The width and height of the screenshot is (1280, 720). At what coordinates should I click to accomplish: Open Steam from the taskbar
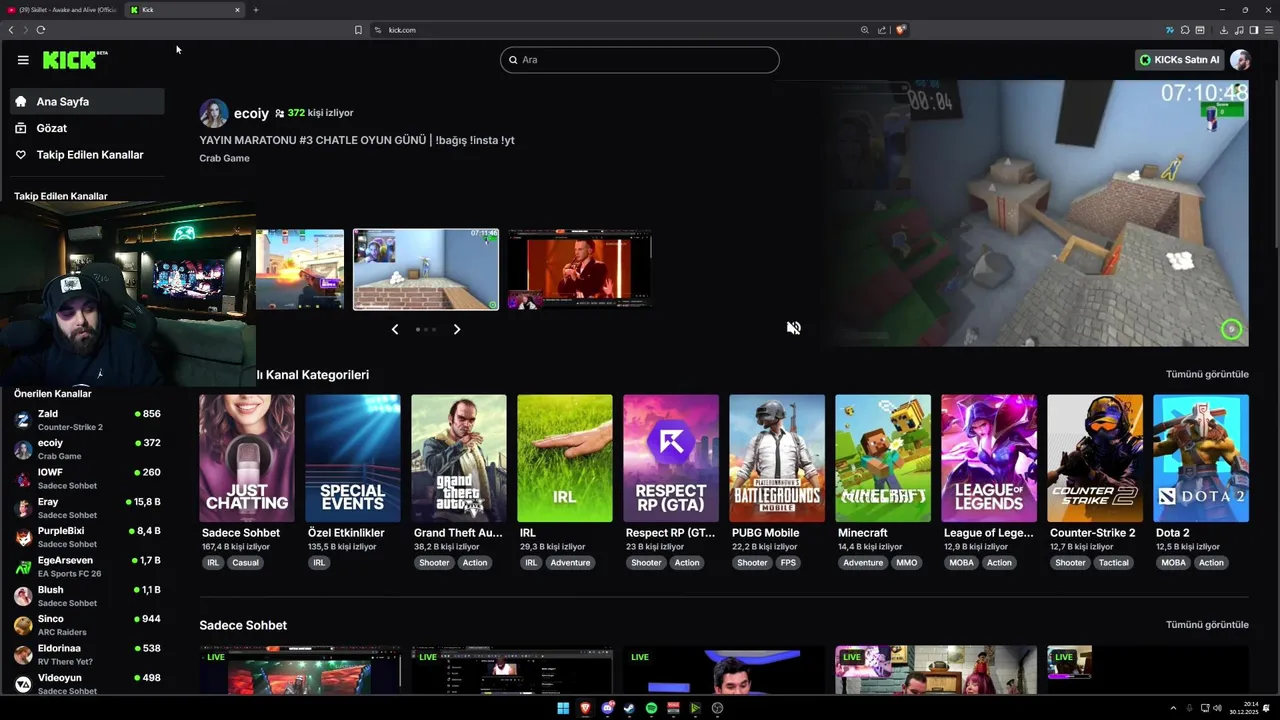pyautogui.click(x=629, y=708)
